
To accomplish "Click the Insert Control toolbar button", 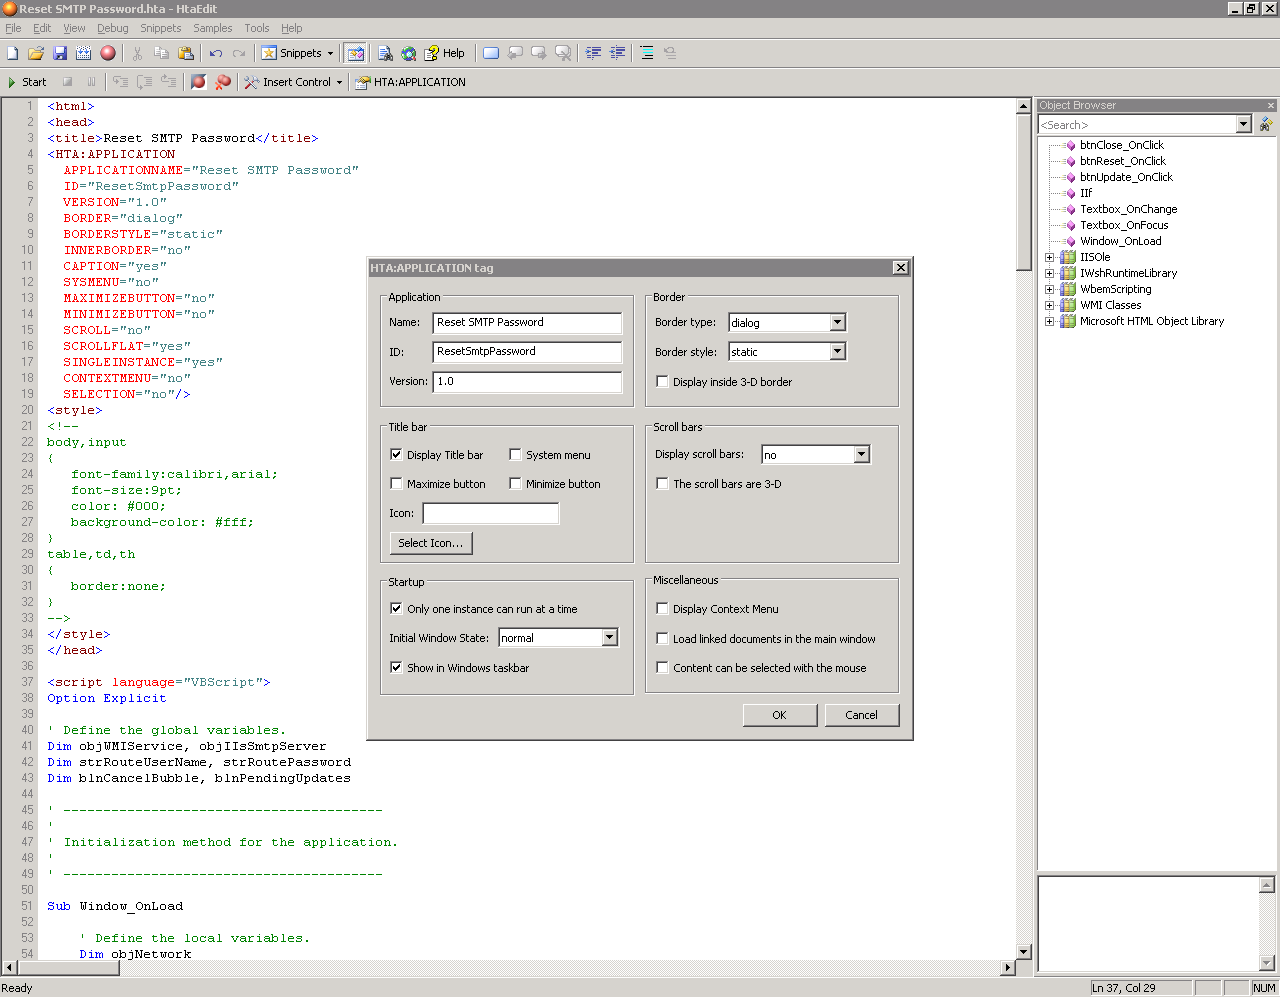I will [294, 82].
